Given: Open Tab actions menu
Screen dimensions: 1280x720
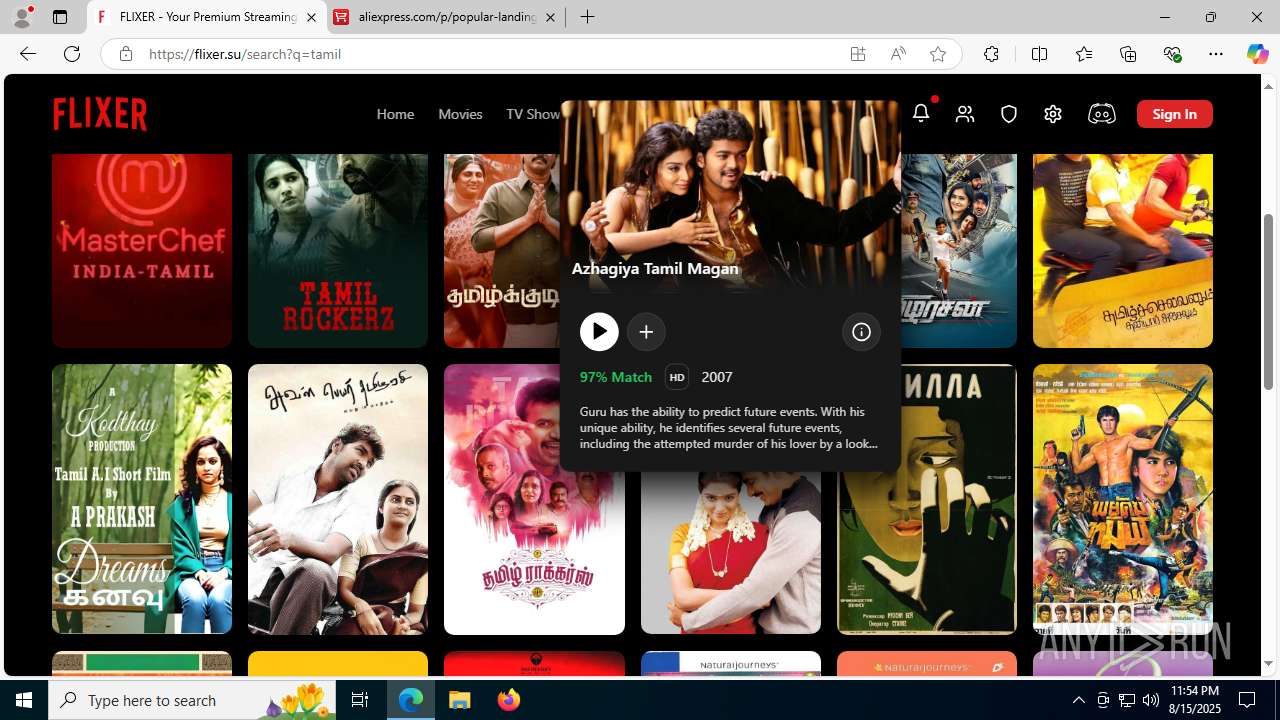Looking at the screenshot, I should click(60, 17).
